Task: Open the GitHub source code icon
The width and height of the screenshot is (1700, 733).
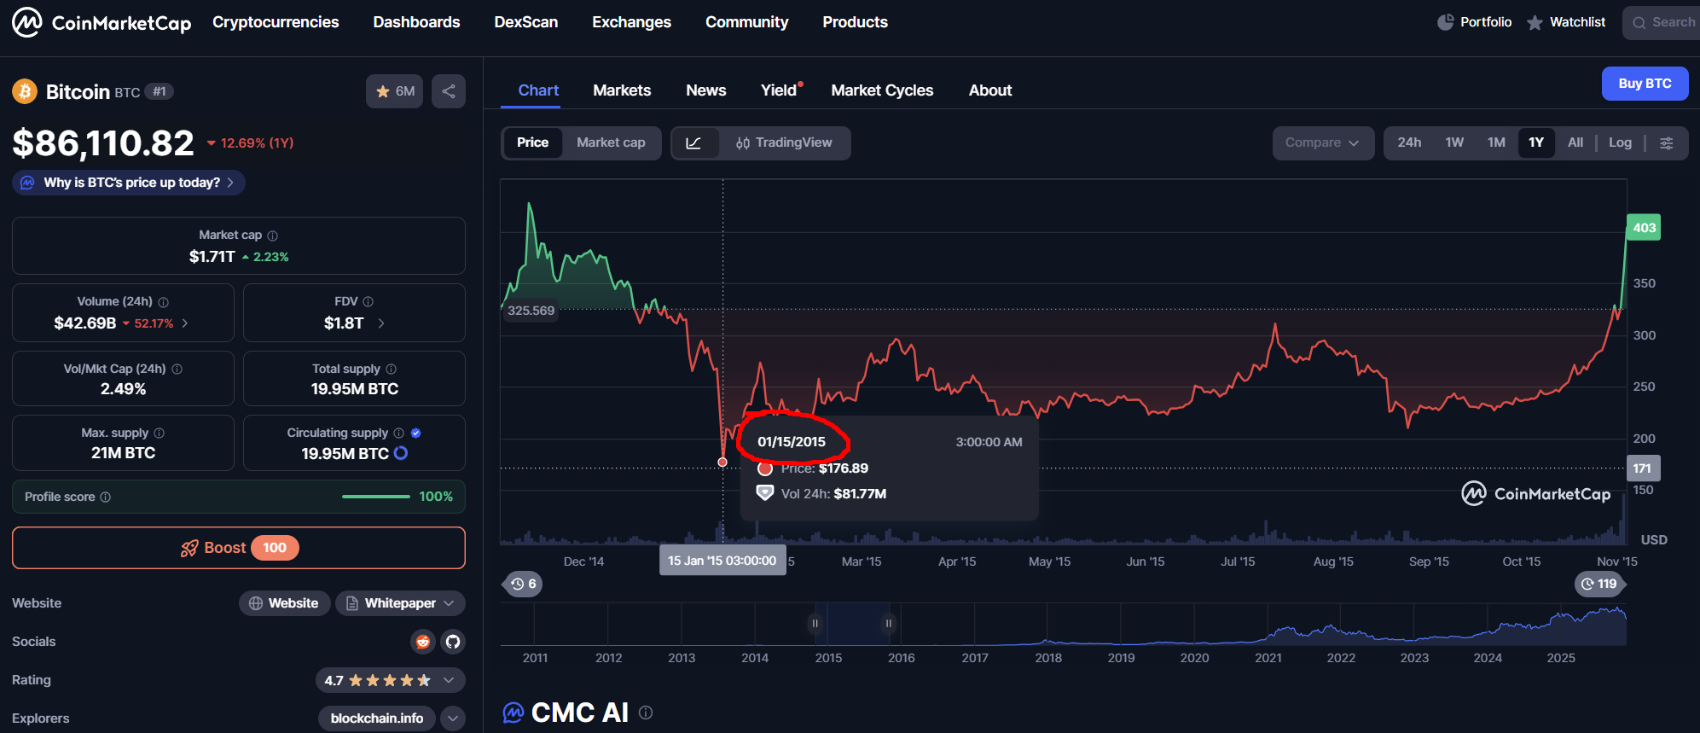Action: tap(452, 642)
